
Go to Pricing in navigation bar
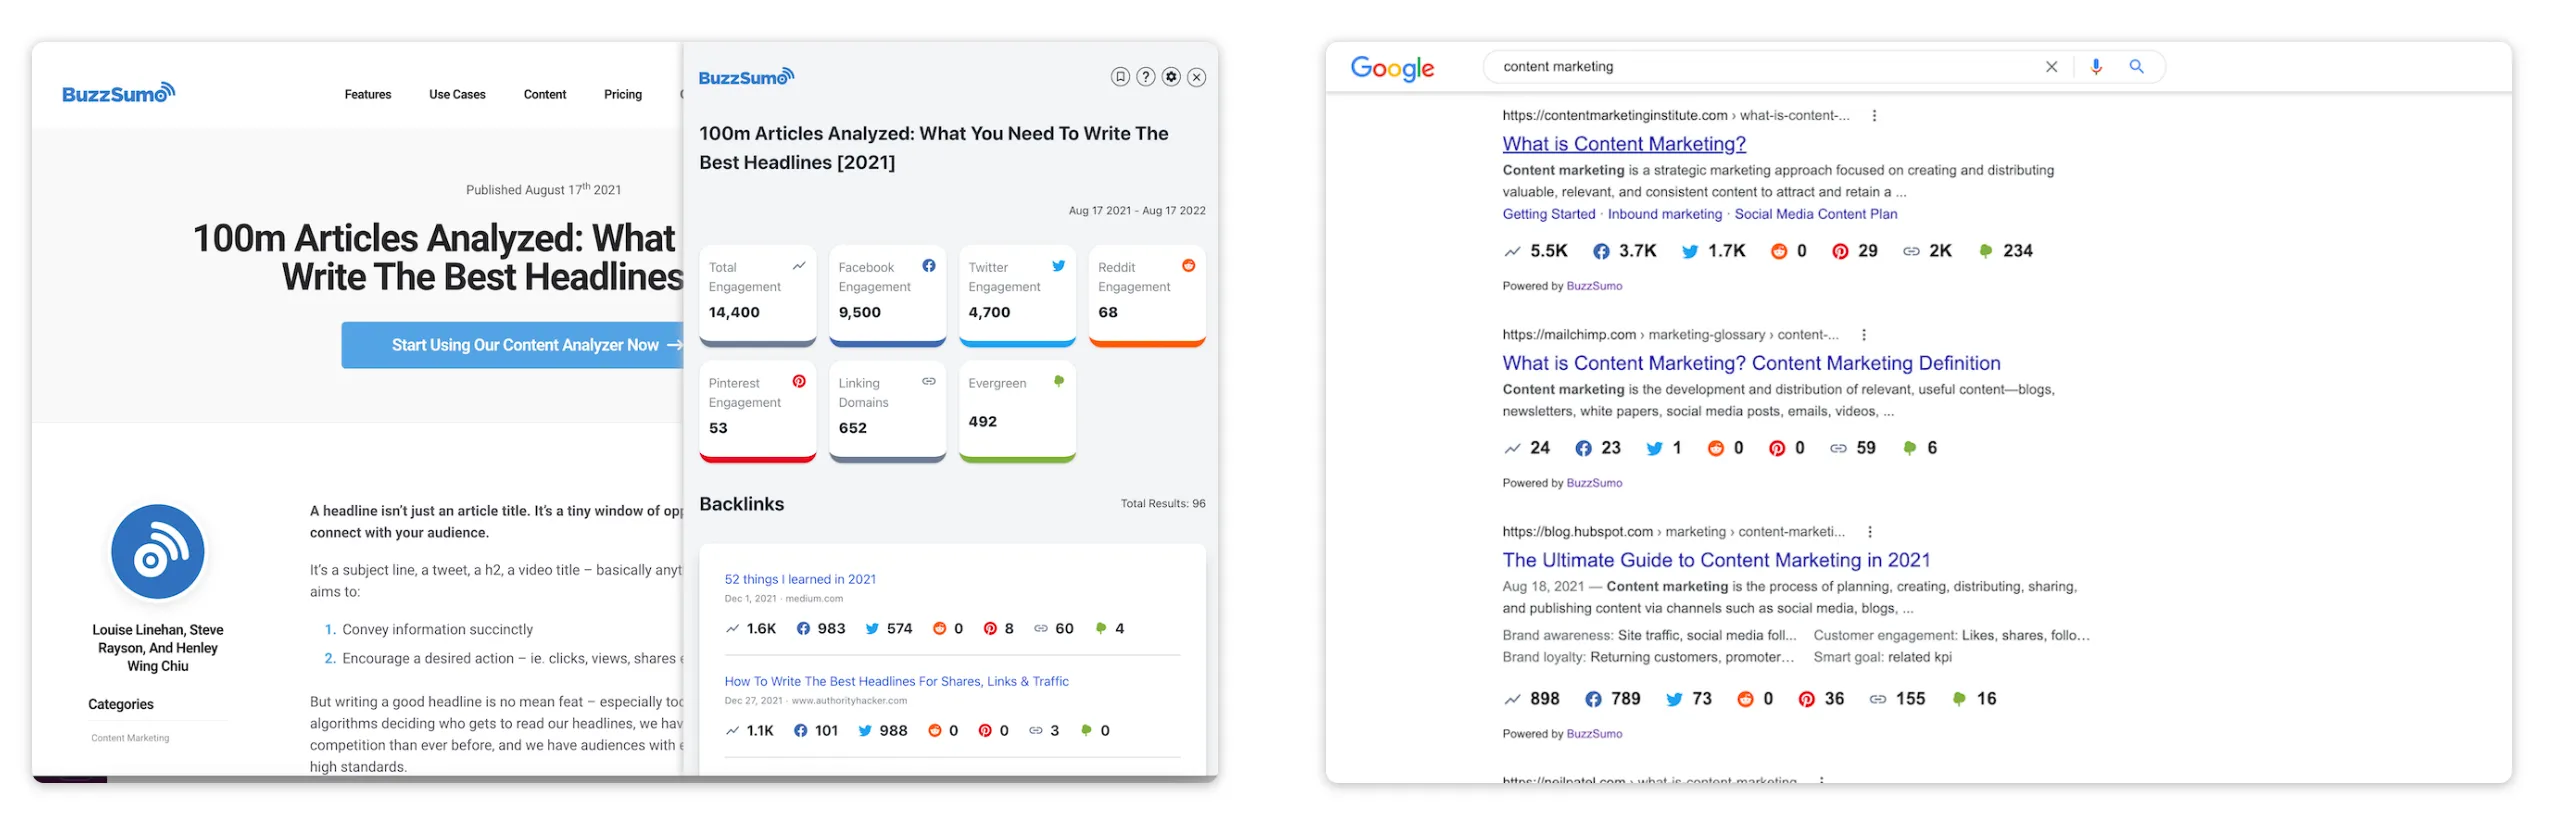click(622, 95)
